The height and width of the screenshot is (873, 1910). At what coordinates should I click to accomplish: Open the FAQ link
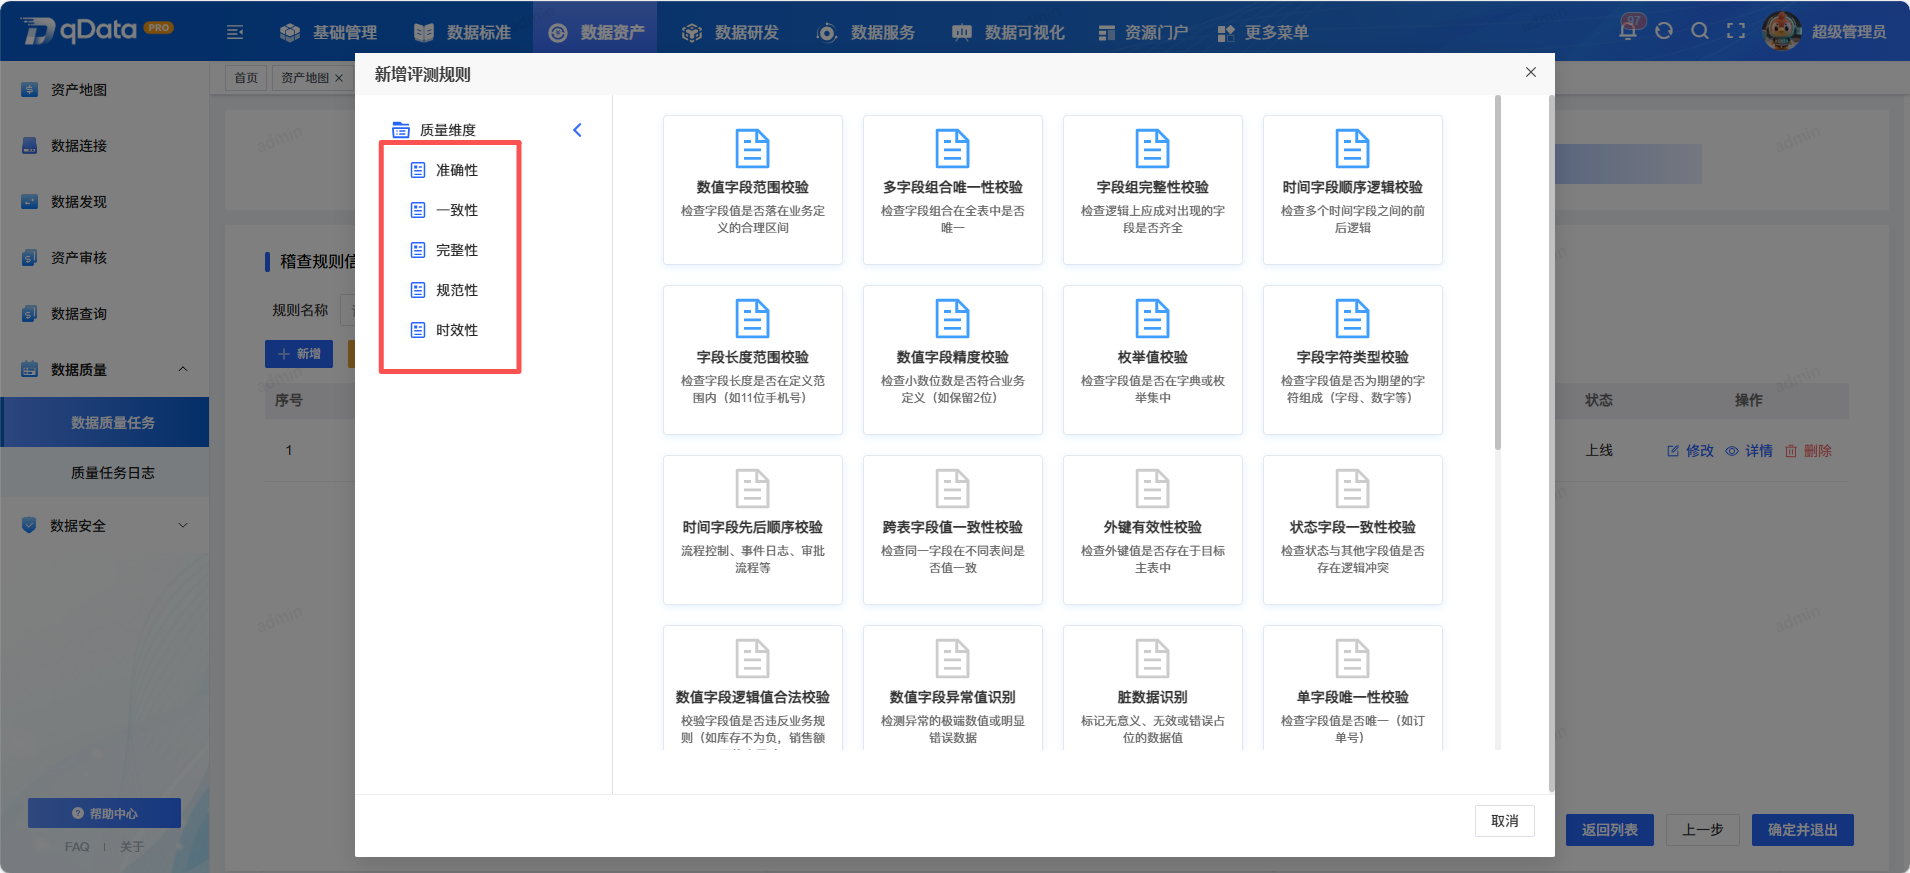[x=77, y=847]
